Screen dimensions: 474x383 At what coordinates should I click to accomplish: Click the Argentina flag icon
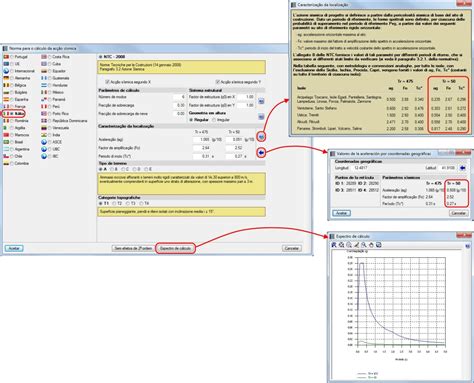[6, 149]
